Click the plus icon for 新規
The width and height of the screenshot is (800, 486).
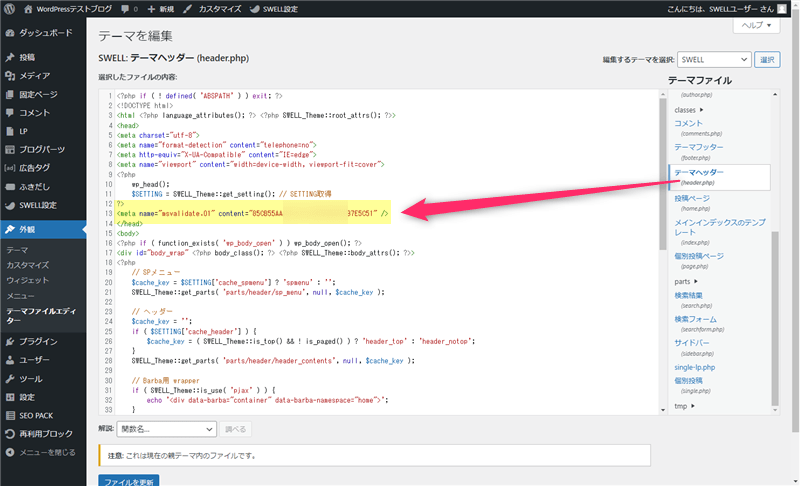[x=151, y=9]
